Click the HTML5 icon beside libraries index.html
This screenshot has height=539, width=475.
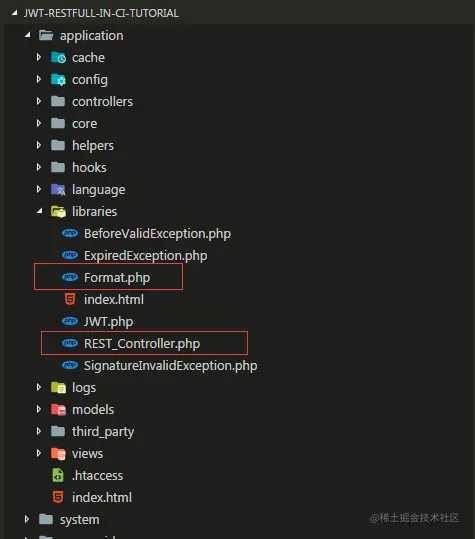pyautogui.click(x=70, y=299)
